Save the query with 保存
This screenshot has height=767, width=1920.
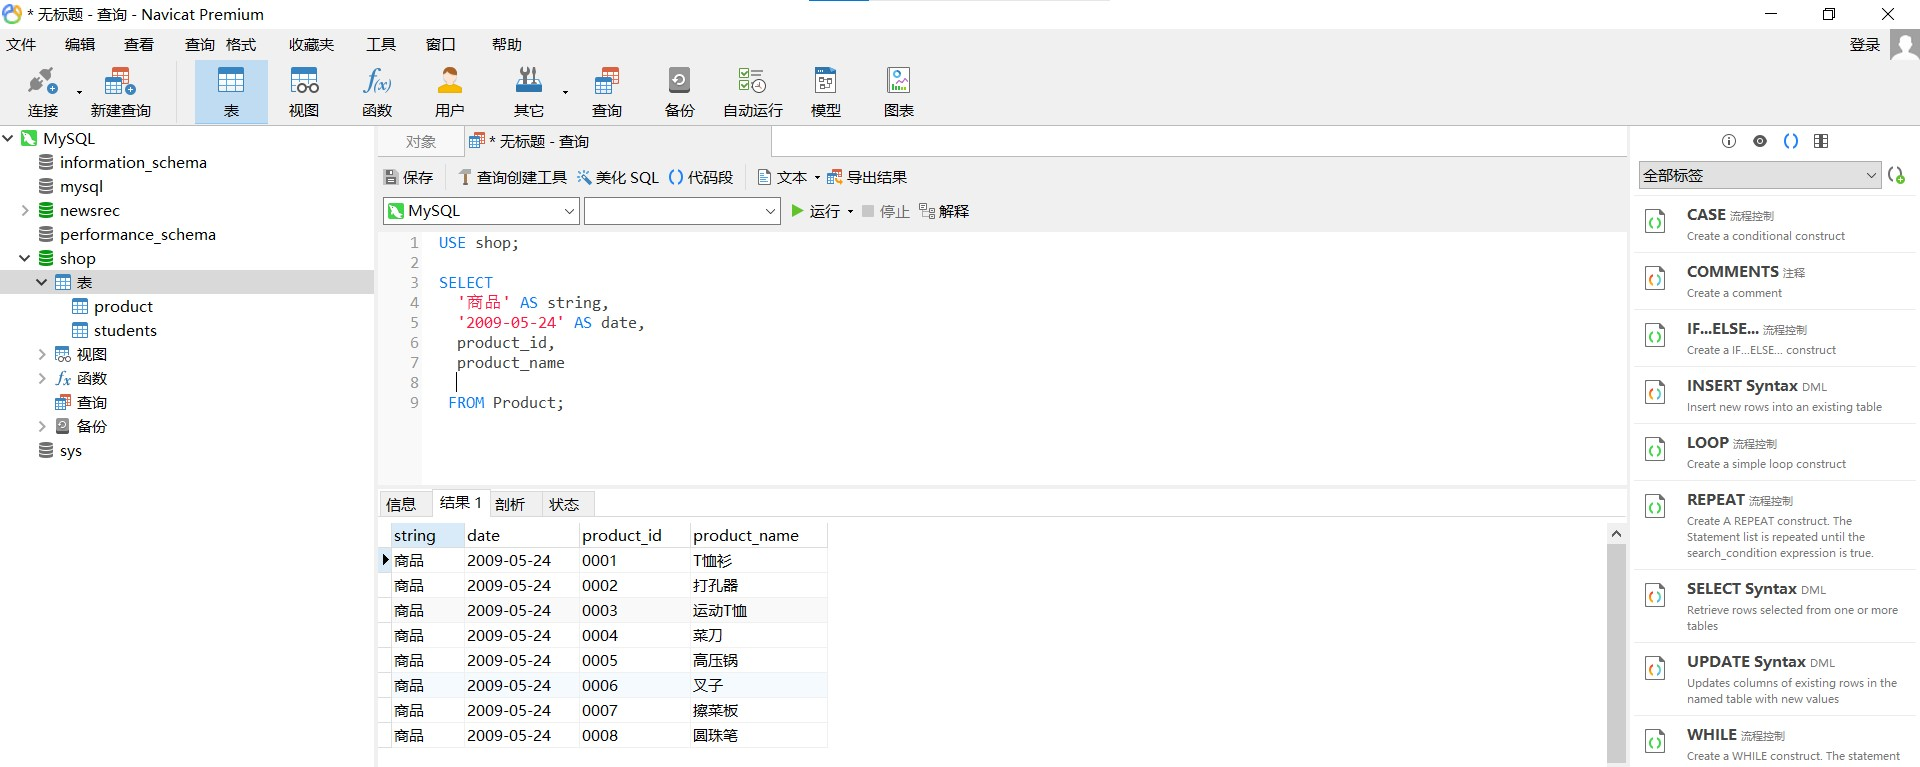click(x=408, y=177)
